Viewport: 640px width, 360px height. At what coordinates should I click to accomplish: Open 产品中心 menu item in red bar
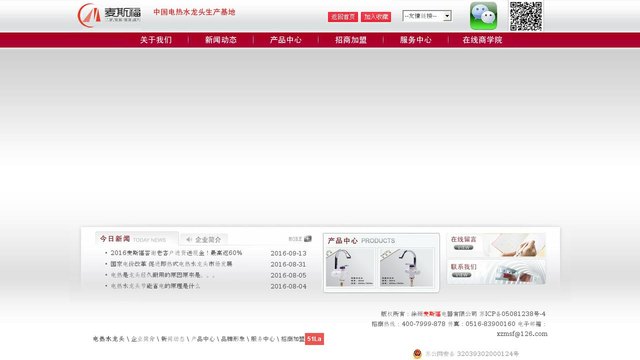(285, 40)
